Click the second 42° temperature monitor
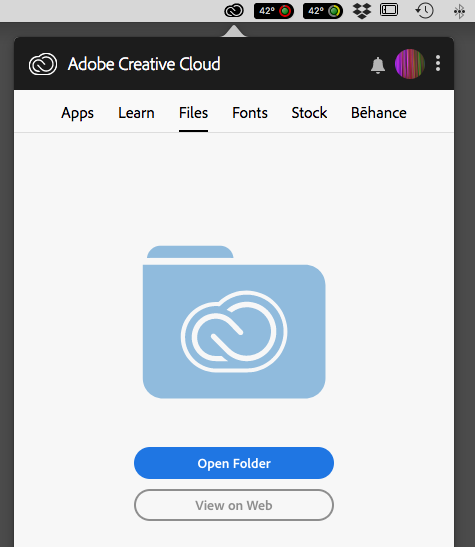This screenshot has height=547, width=475. click(323, 11)
